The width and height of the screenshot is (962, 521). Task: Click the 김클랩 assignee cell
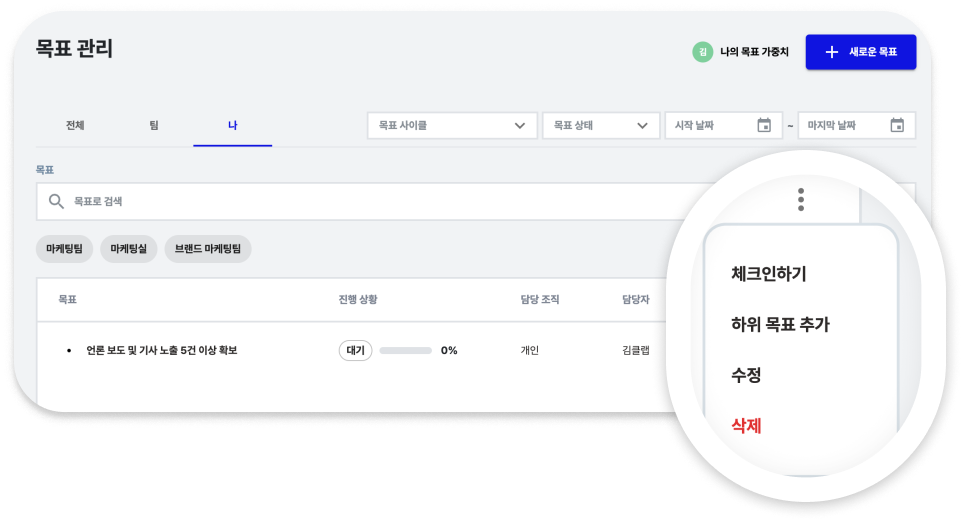(636, 350)
